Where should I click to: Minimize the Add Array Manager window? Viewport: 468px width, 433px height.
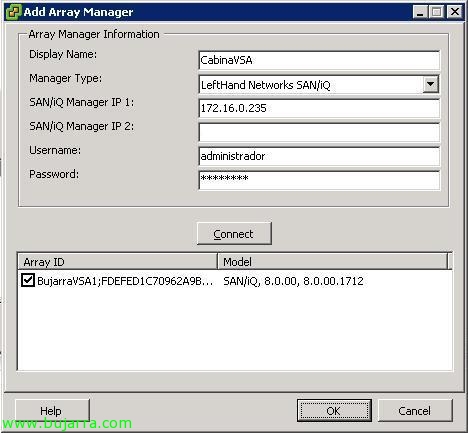[420, 12]
